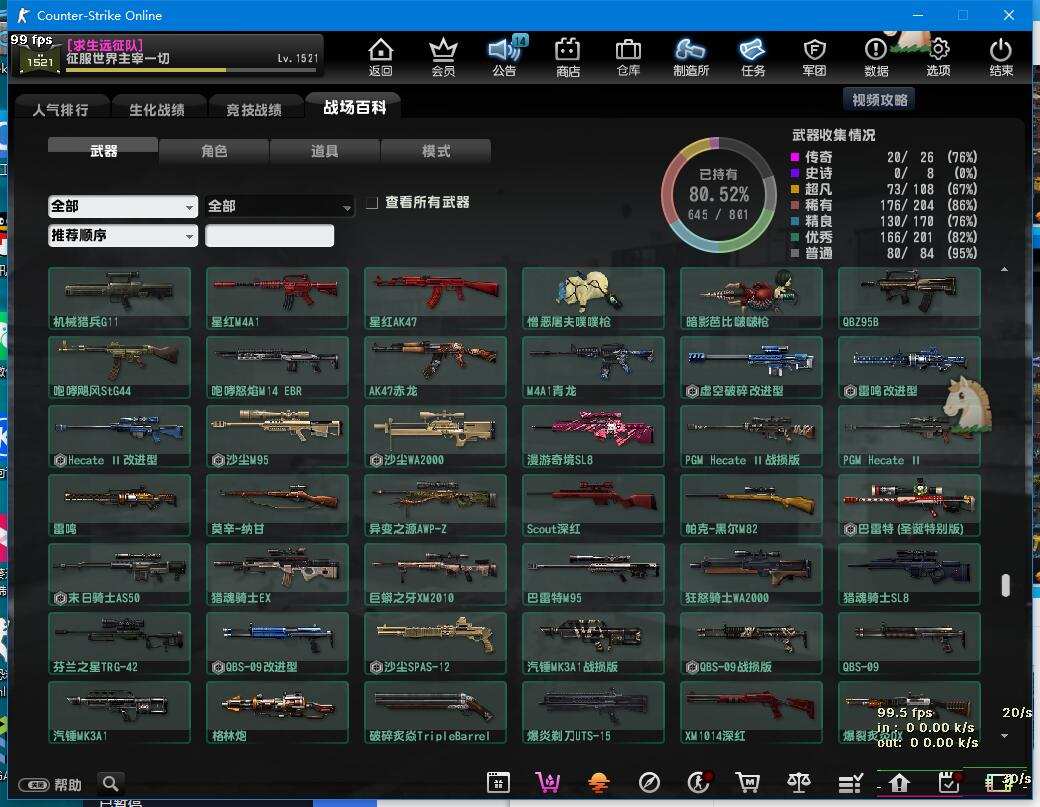Open the M shopping cart icon
The height and width of the screenshot is (807, 1040).
coord(748,783)
